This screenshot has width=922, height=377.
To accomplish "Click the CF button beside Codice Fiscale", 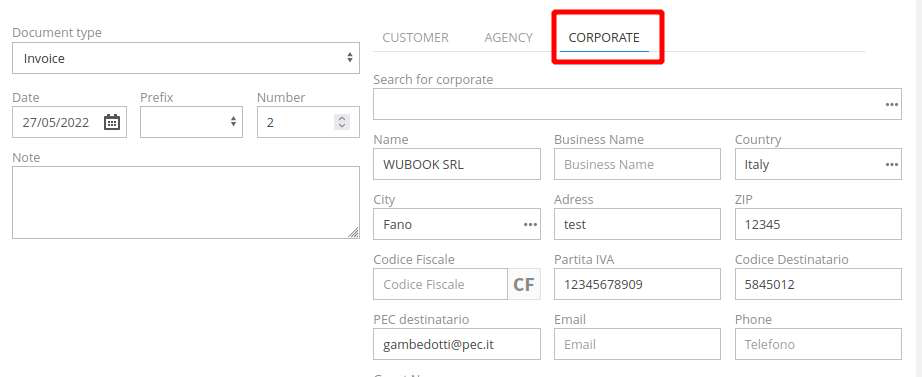I will pyautogui.click(x=524, y=285).
